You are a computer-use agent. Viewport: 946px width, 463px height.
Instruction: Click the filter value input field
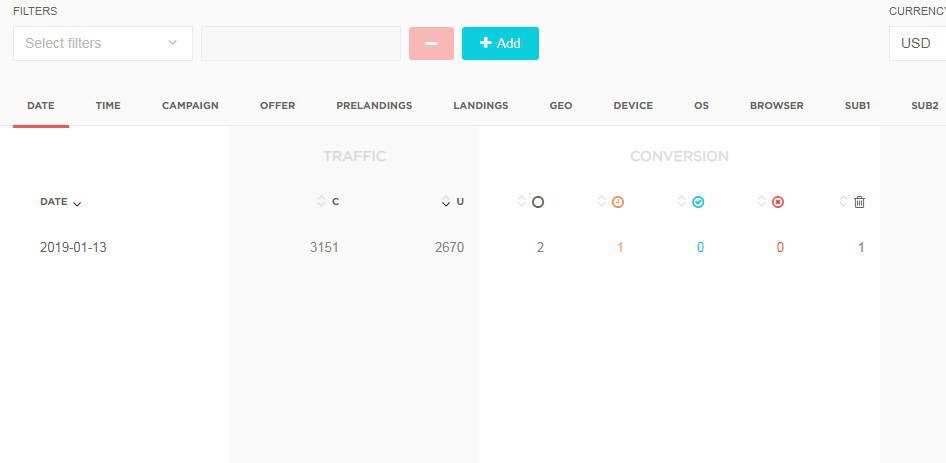tap(300, 43)
